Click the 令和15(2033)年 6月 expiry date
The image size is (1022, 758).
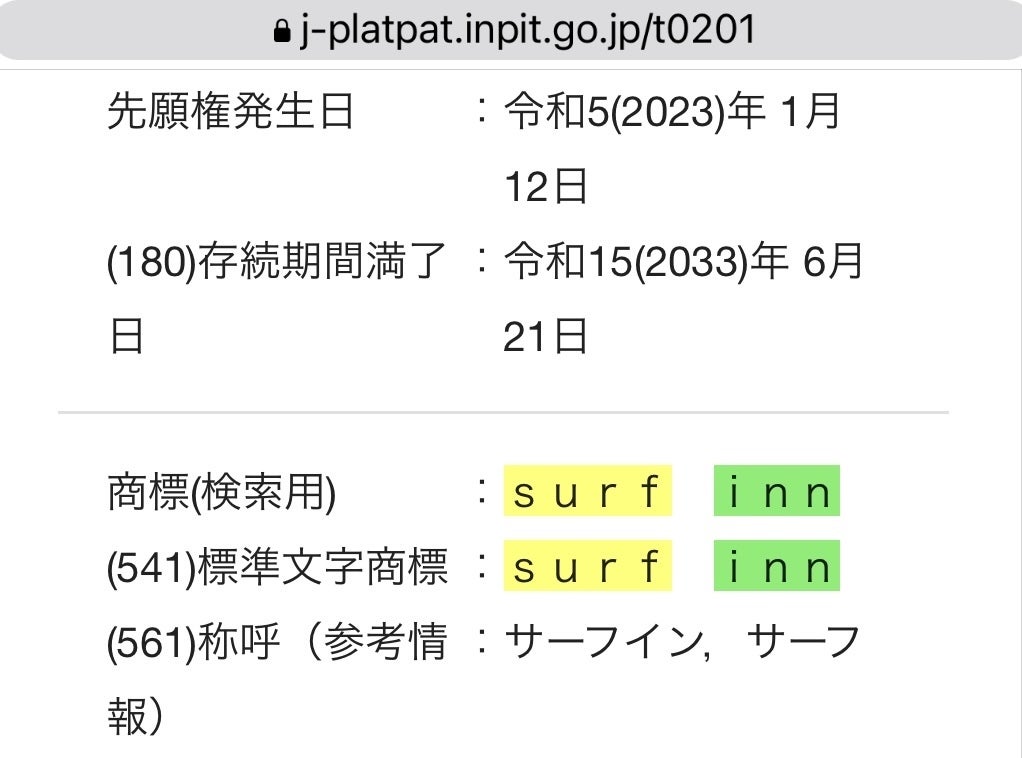point(683,263)
